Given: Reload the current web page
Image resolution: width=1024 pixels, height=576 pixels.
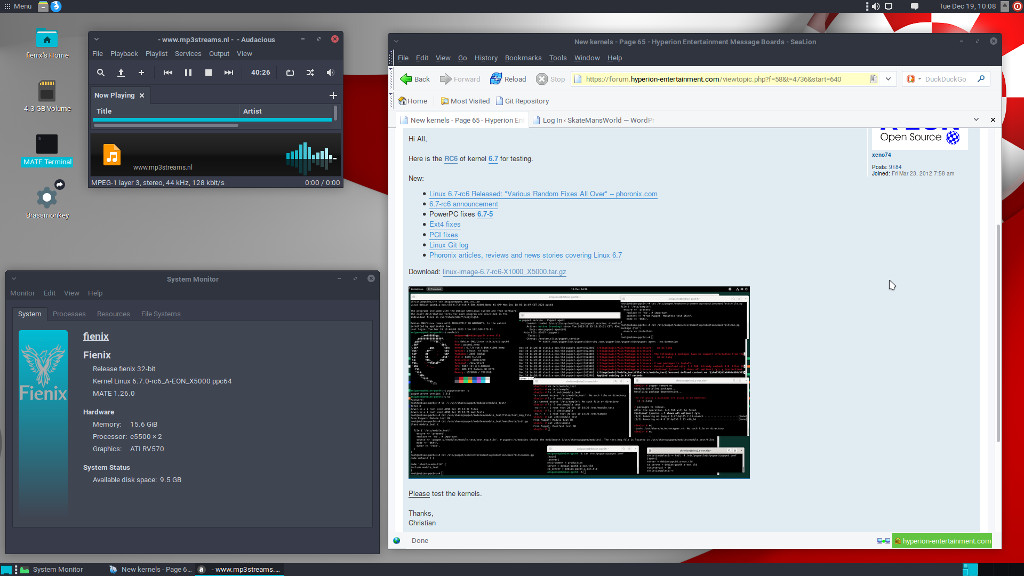Looking at the screenshot, I should pos(508,79).
